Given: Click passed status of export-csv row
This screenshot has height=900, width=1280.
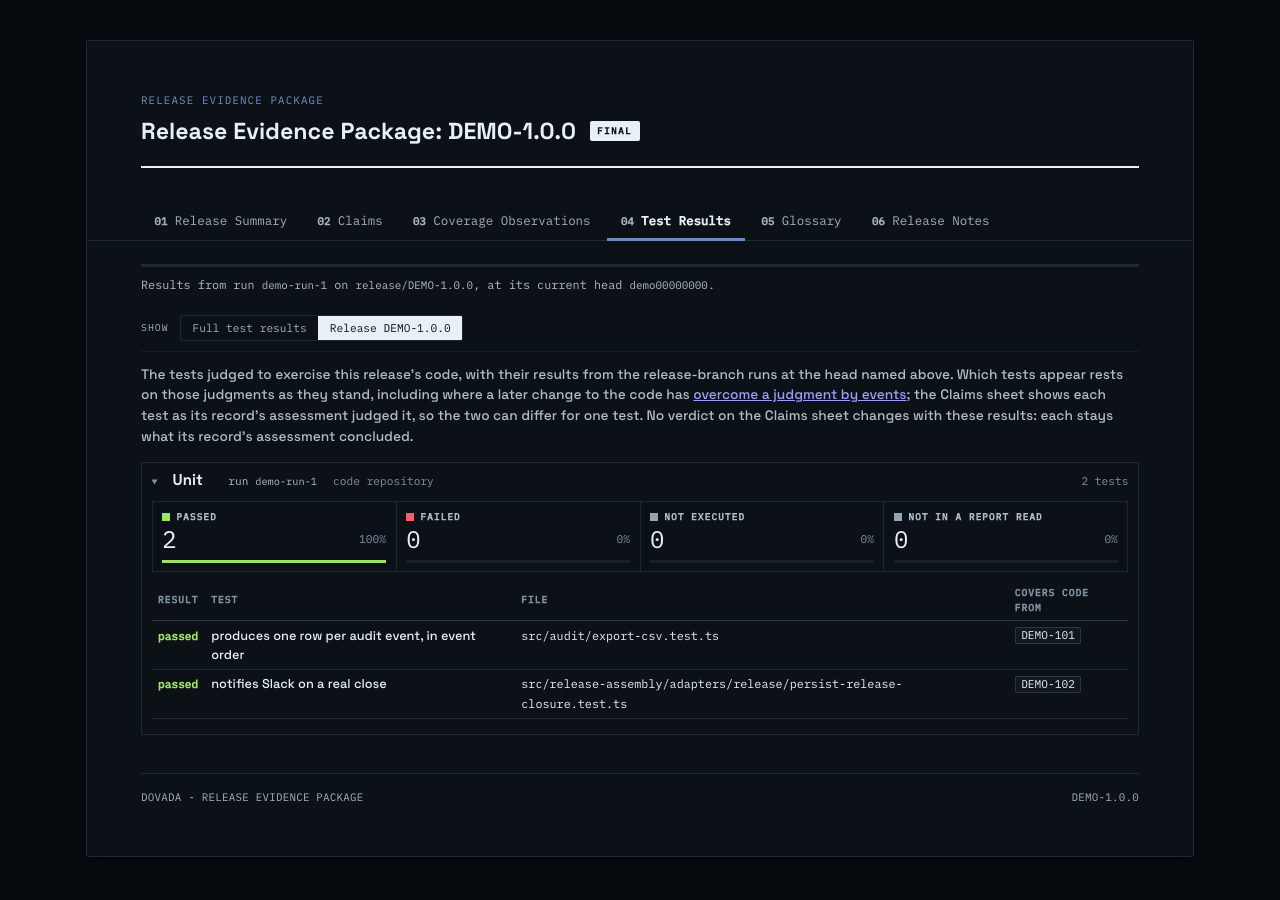Looking at the screenshot, I should (178, 636).
